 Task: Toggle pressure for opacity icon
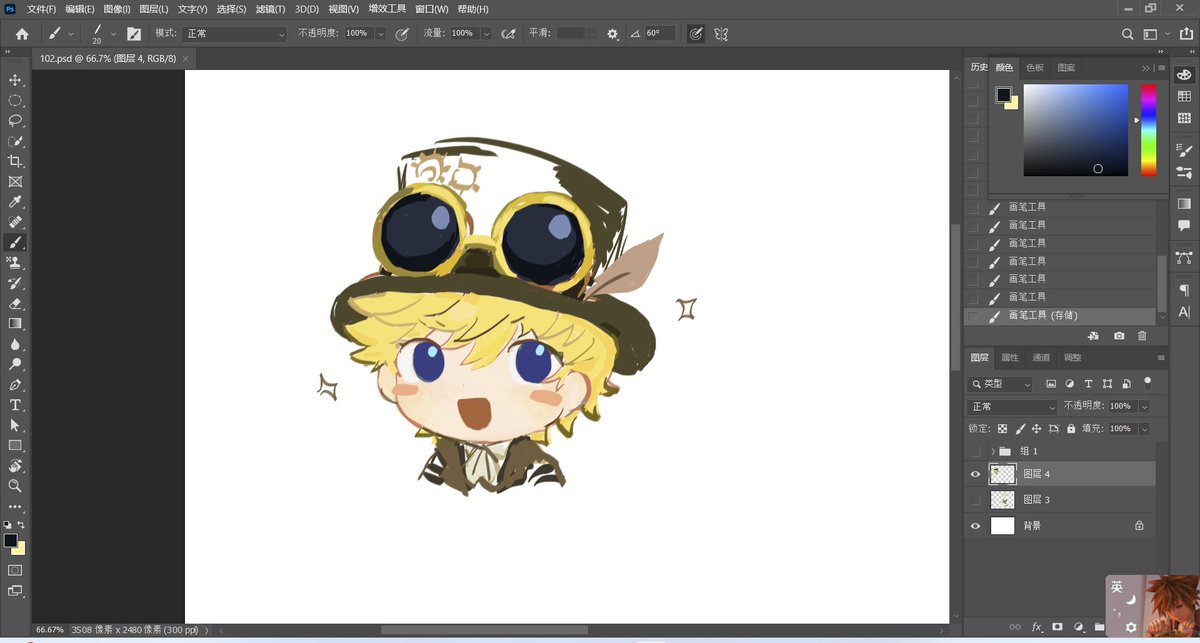[x=402, y=33]
